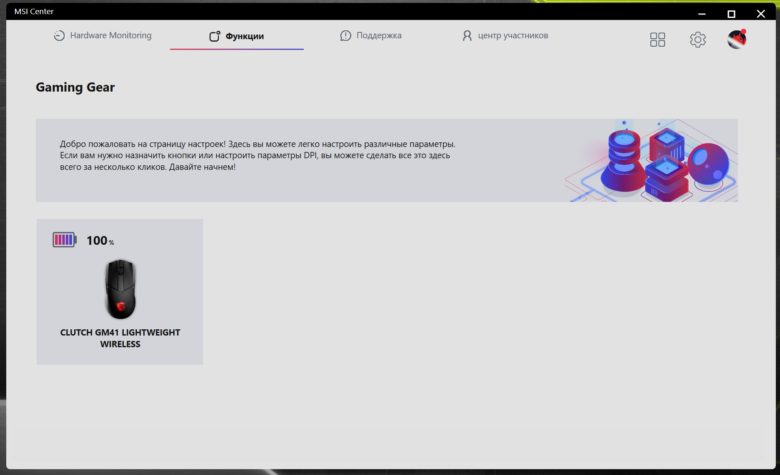Maximize the MSI Center window
The image size is (780, 475).
731,13
